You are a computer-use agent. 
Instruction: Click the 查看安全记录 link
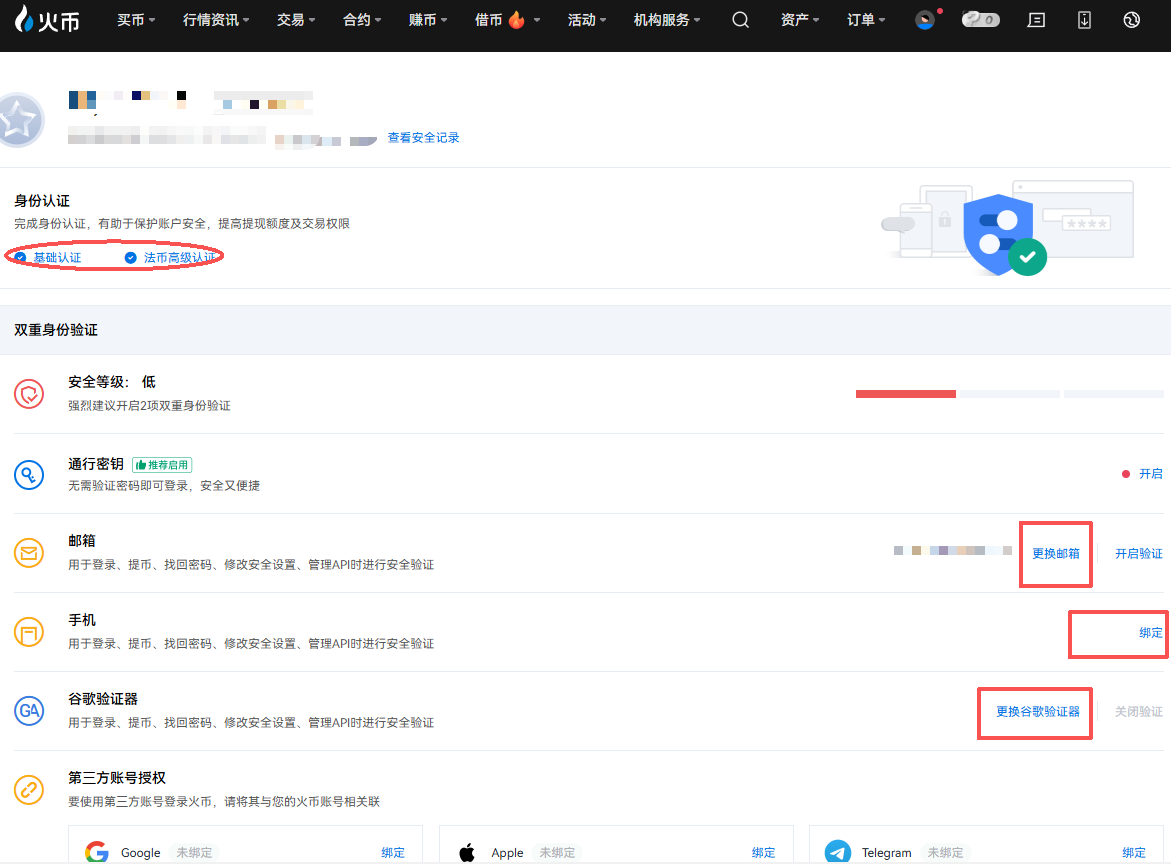(423, 138)
